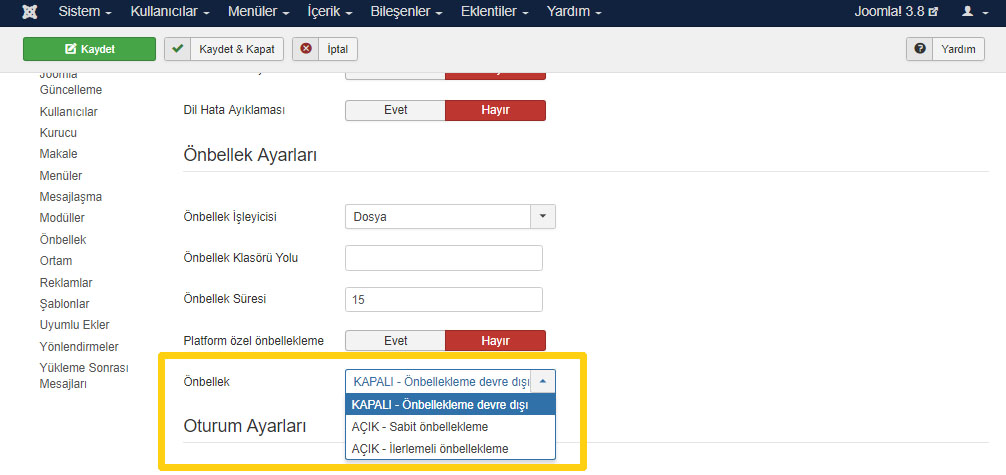Click the Önbellek Süresi input field

tap(443, 299)
